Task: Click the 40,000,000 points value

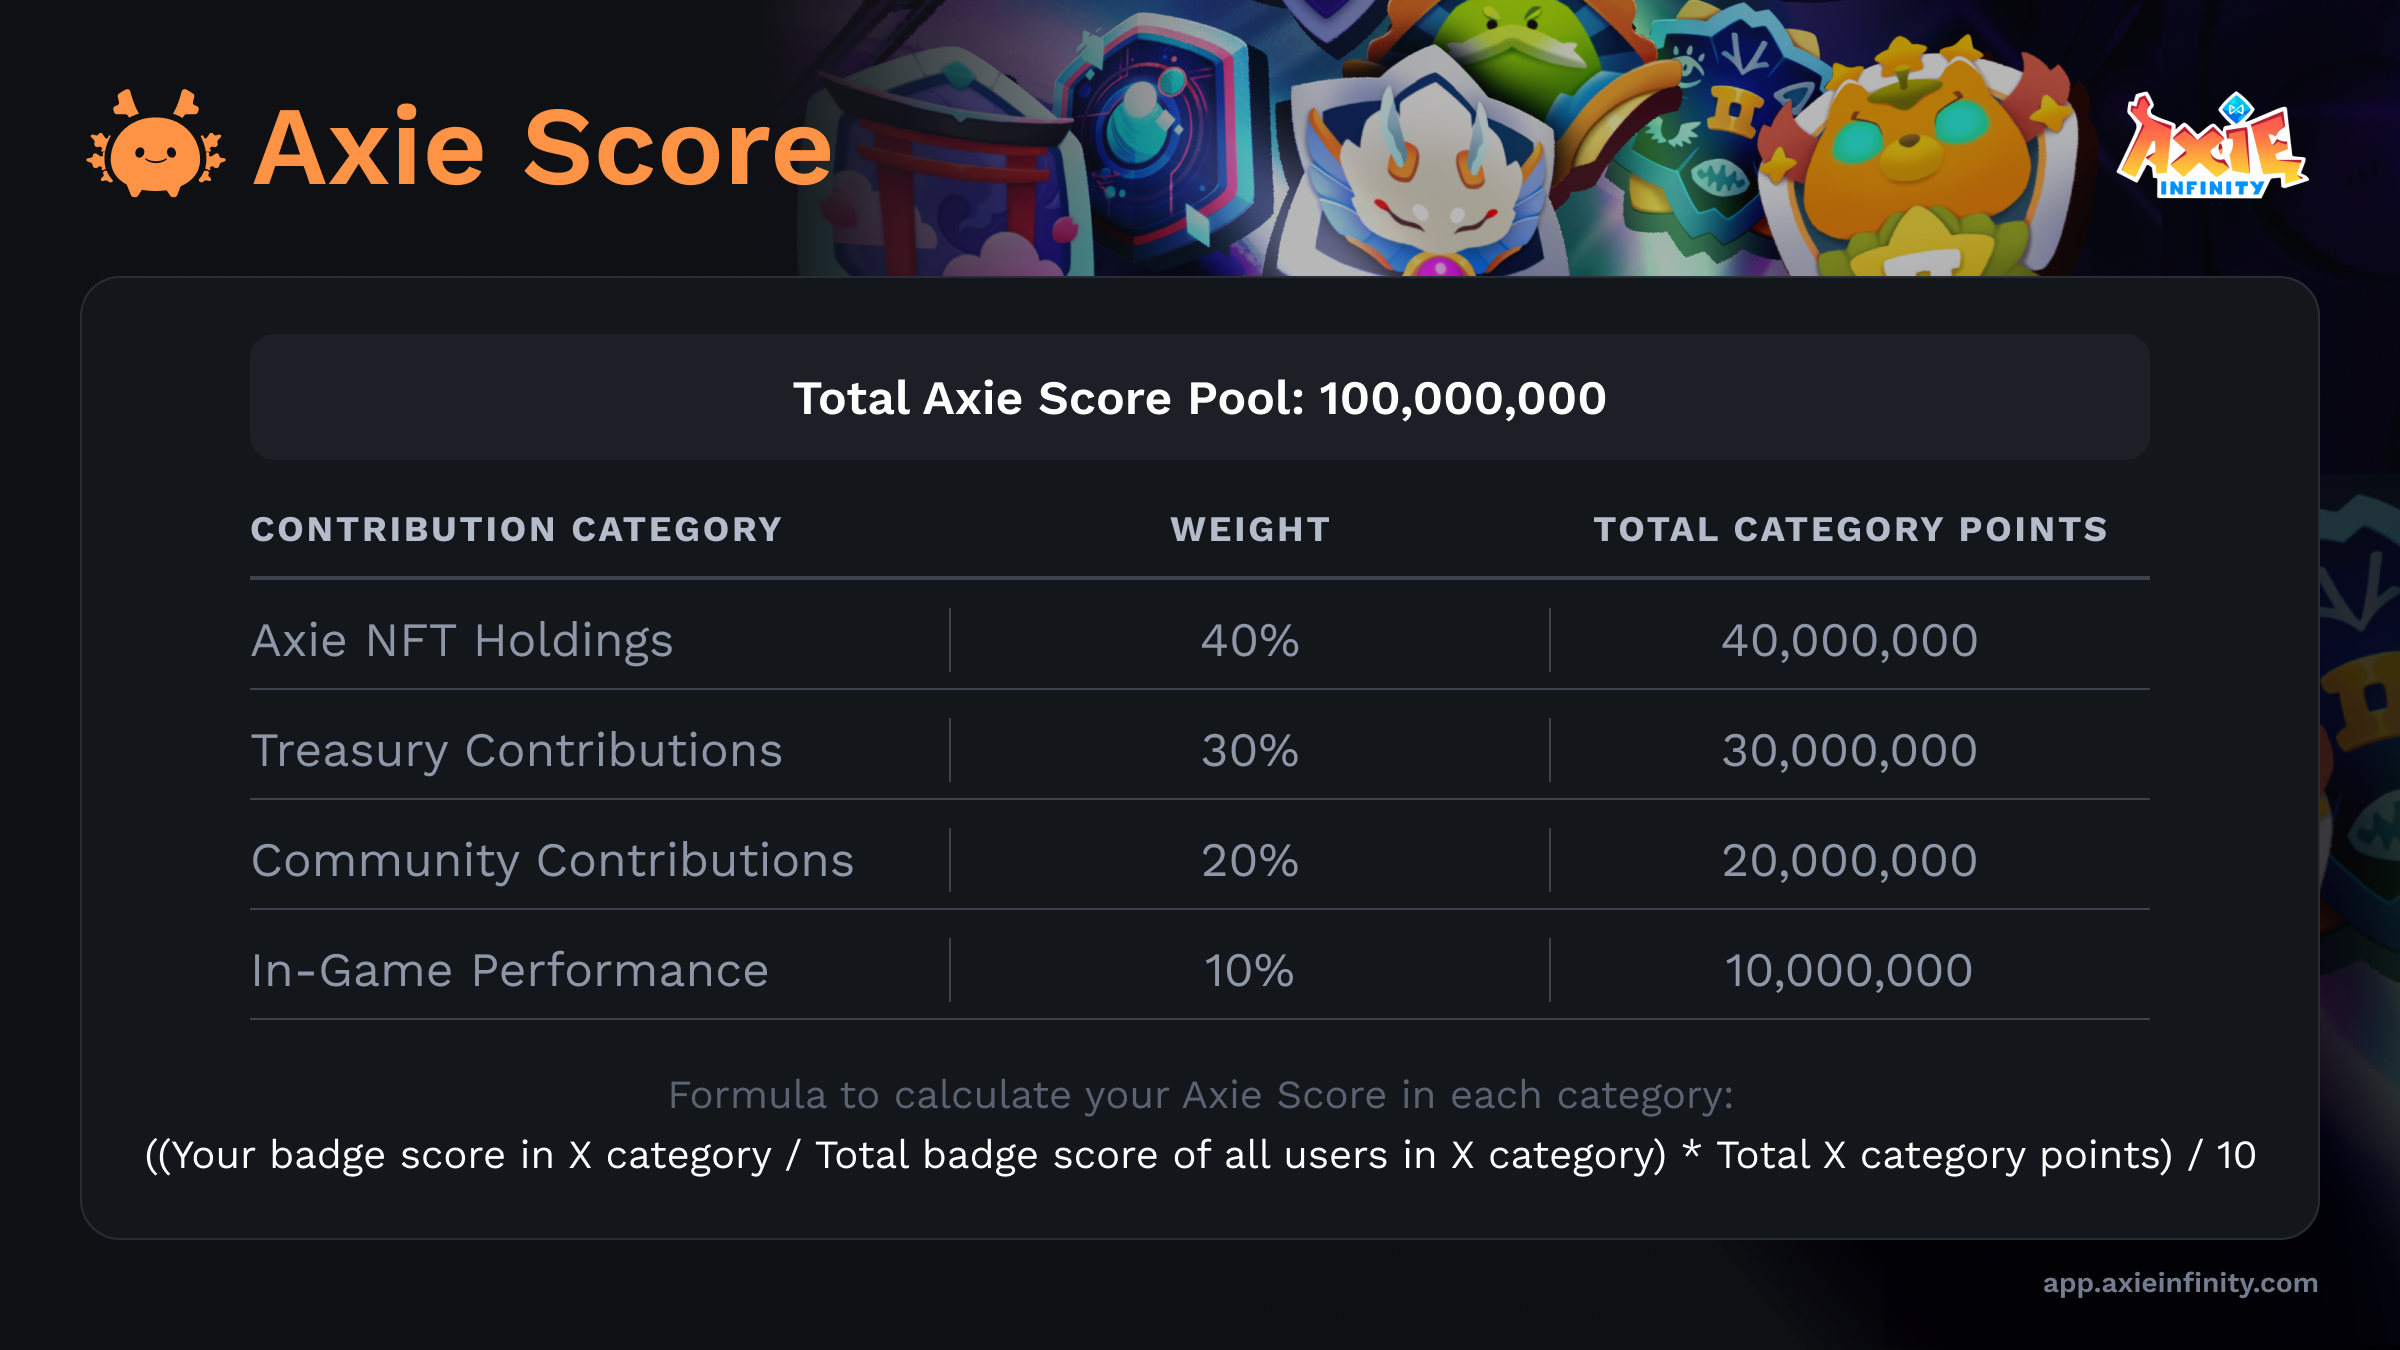Action: click(1849, 641)
